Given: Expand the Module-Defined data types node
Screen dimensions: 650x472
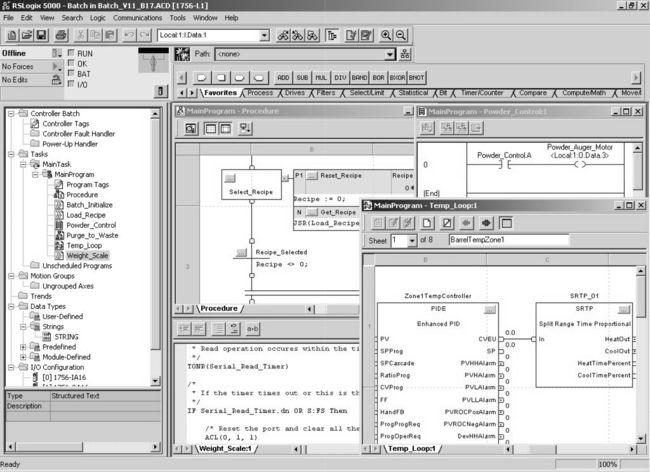Looking at the screenshot, I should point(23,357).
